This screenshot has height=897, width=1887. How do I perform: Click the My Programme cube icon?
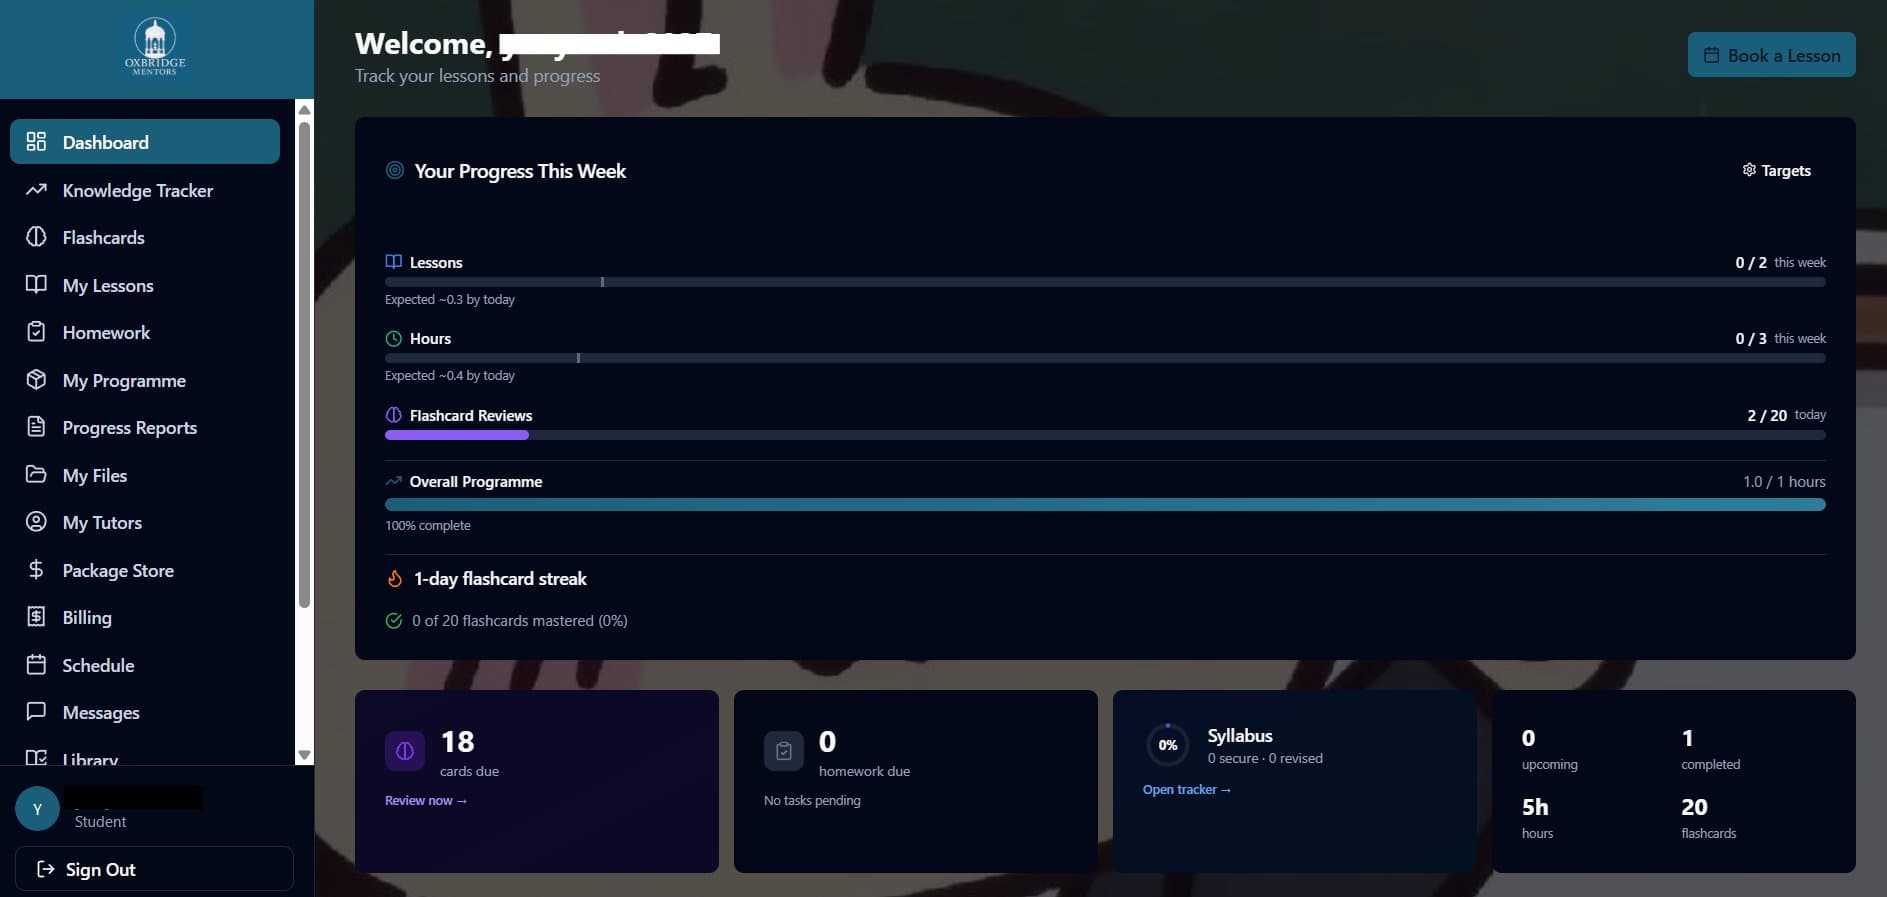point(36,380)
